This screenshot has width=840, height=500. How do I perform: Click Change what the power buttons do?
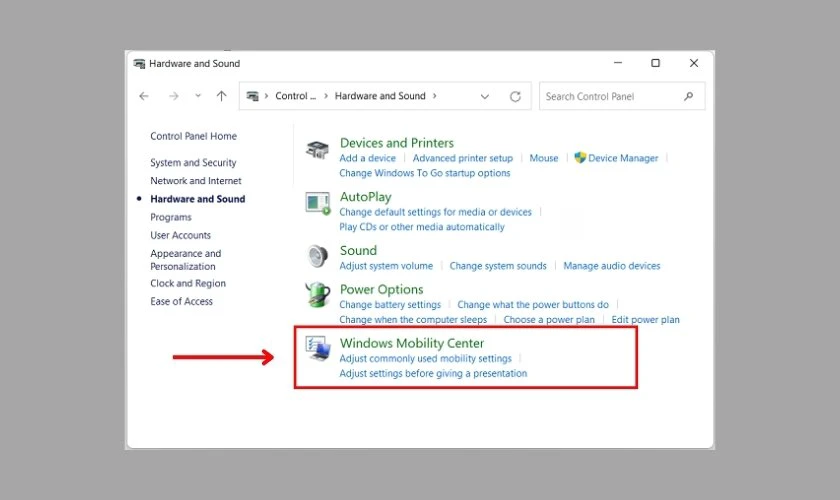533,304
